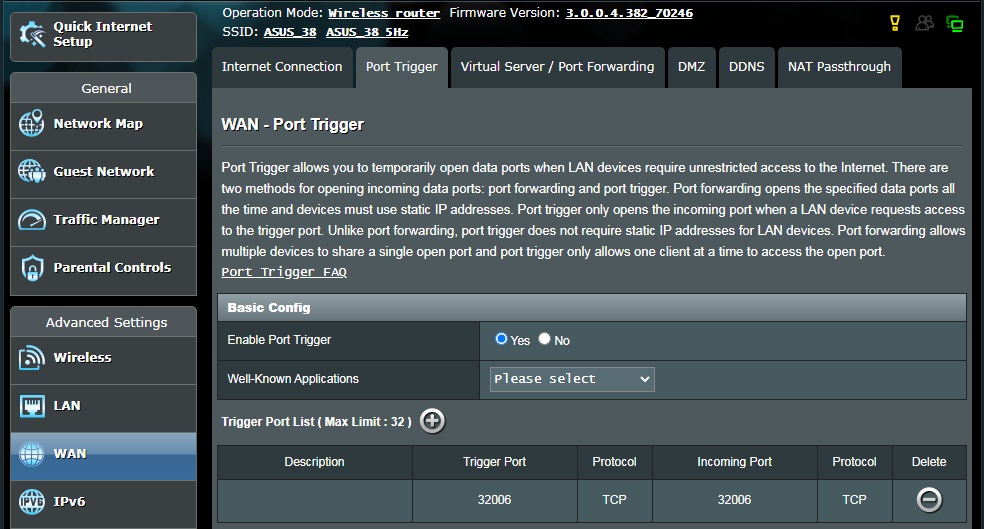The width and height of the screenshot is (984, 529).
Task: Open the DDNS tab
Action: pos(746,67)
